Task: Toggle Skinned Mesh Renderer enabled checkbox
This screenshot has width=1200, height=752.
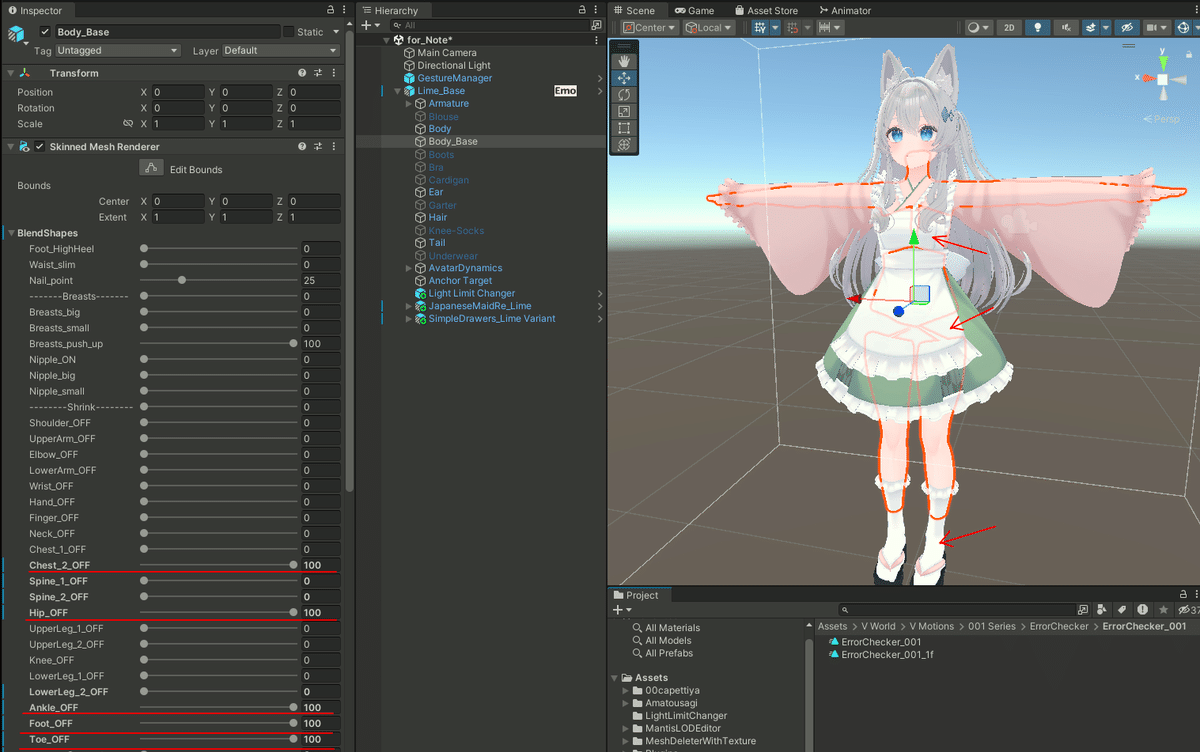Action: tap(40, 147)
